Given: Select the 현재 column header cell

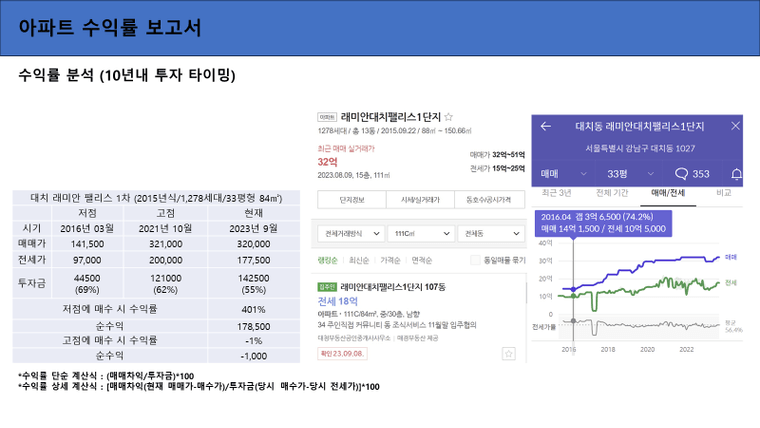Looking at the screenshot, I should [x=253, y=213].
